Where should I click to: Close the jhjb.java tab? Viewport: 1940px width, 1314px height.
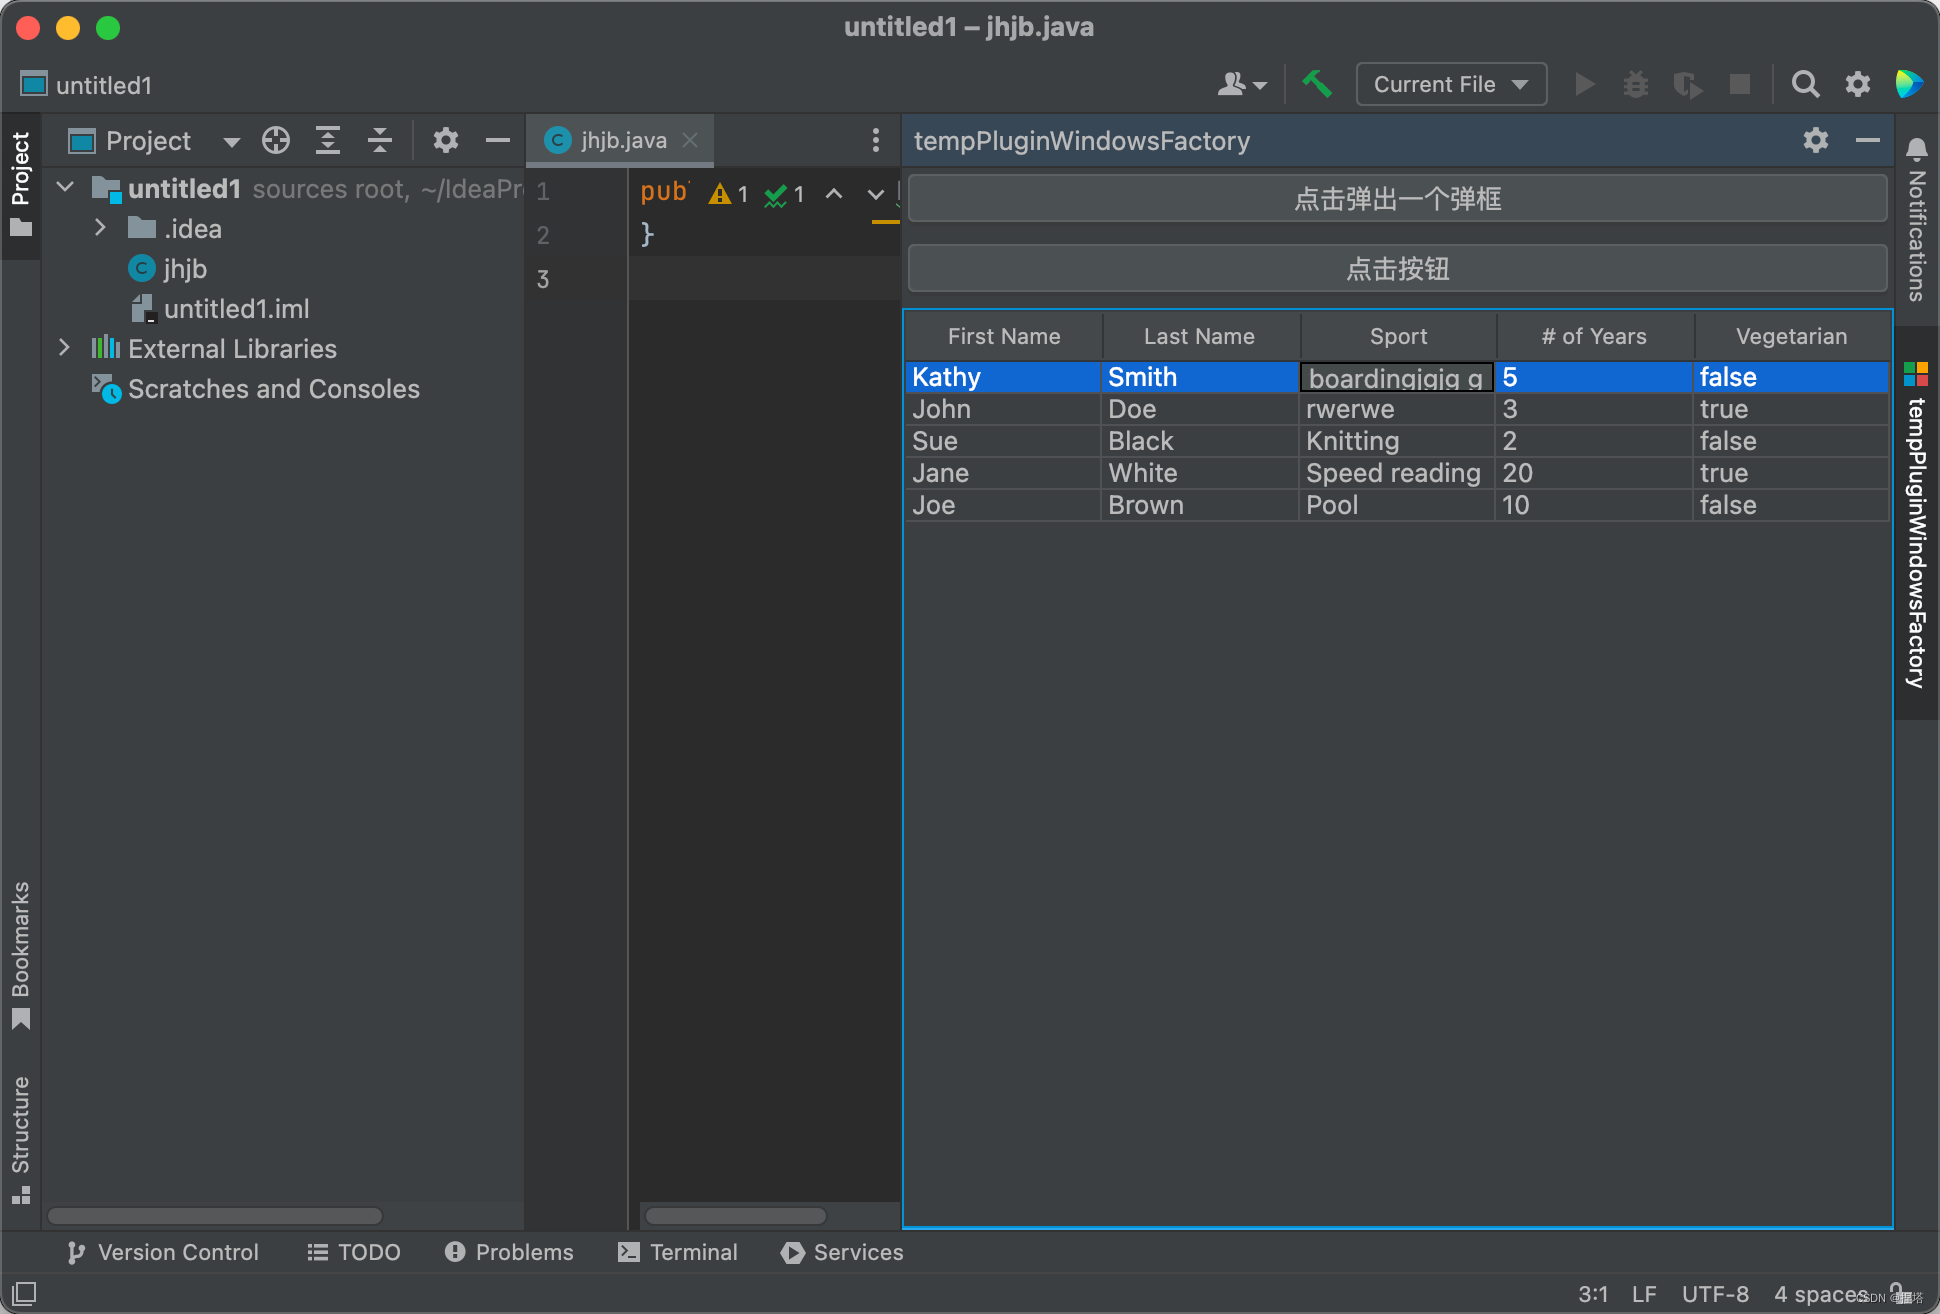[x=690, y=140]
